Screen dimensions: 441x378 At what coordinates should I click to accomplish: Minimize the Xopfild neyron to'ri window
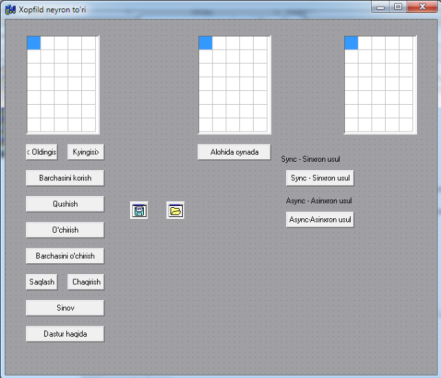point(381,7)
